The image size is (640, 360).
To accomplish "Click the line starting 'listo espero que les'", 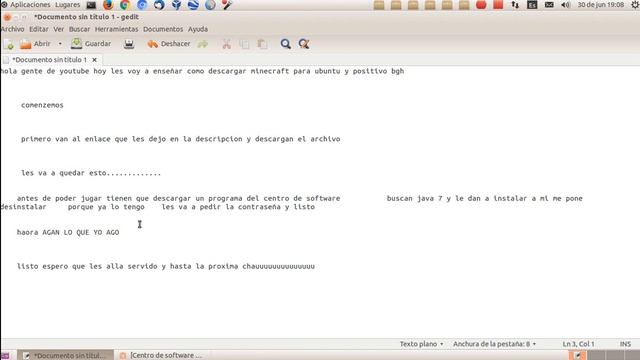I will (x=166, y=267).
